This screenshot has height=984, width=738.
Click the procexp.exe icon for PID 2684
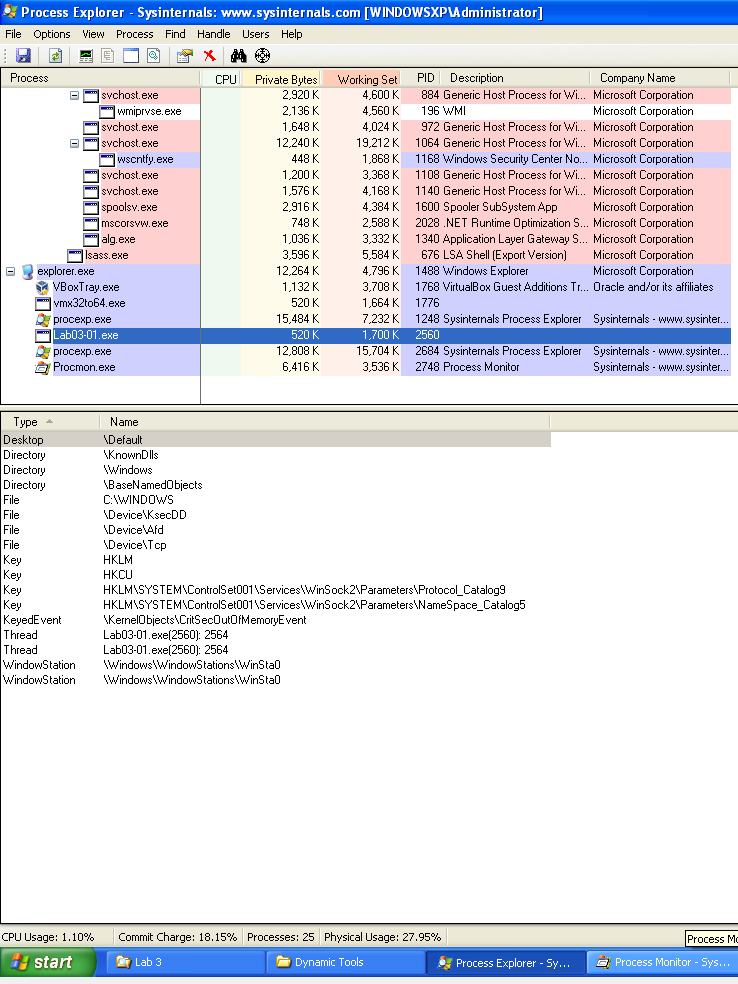coord(43,351)
